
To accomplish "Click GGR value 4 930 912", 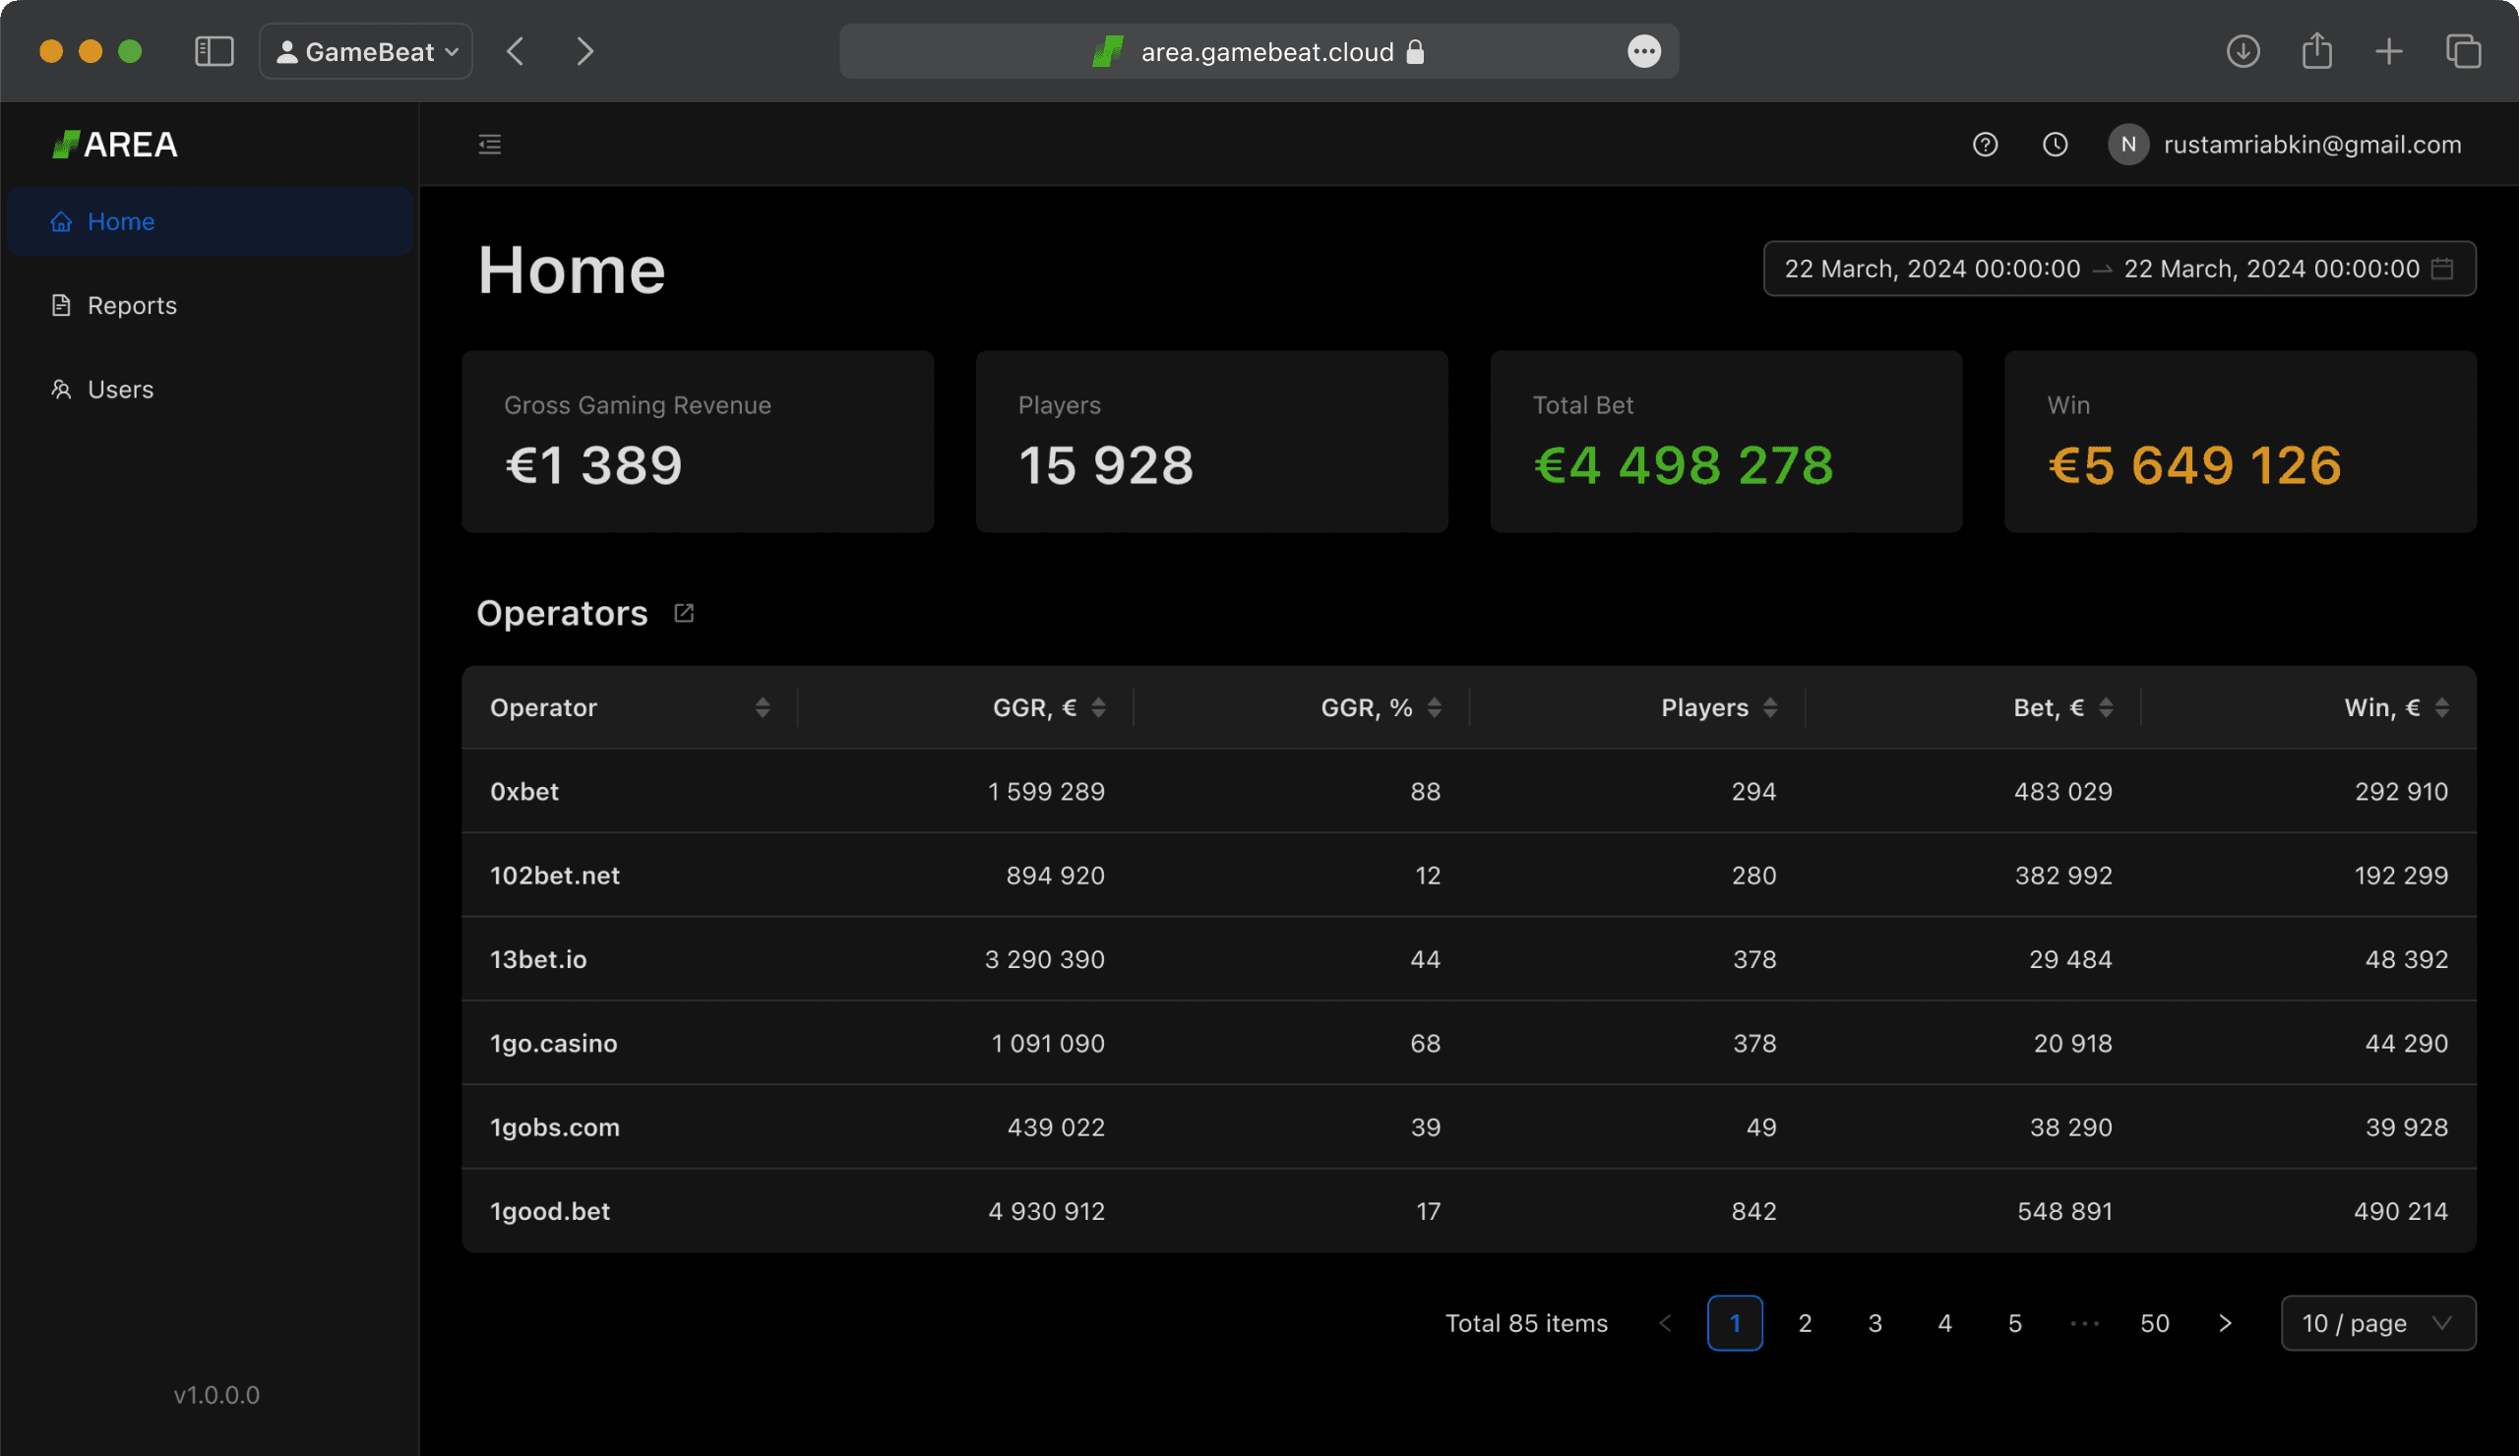I will [x=1046, y=1211].
